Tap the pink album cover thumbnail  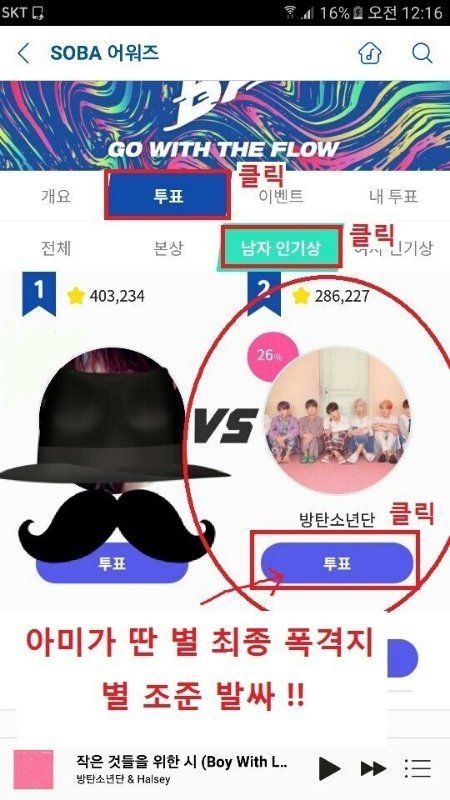pyautogui.click(x=34, y=769)
